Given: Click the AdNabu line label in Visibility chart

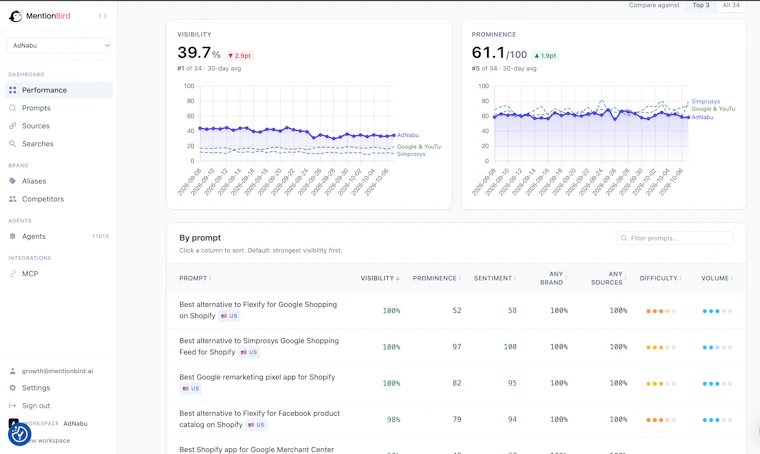Looking at the screenshot, I should (408, 135).
